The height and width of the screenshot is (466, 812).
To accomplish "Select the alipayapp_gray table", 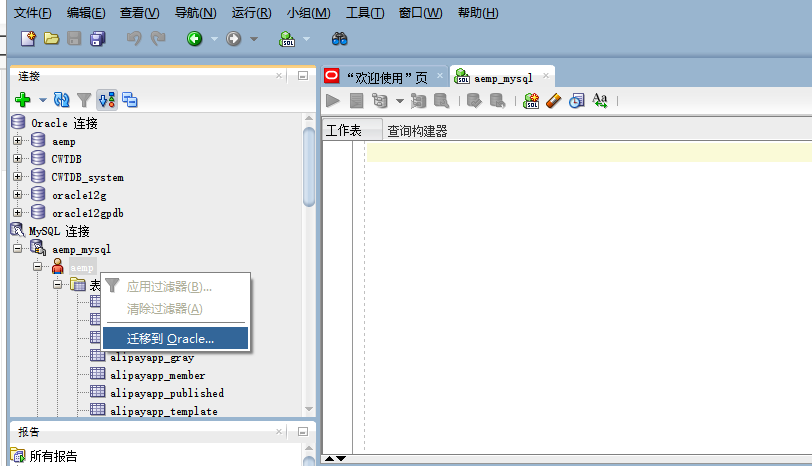I will click(152, 357).
